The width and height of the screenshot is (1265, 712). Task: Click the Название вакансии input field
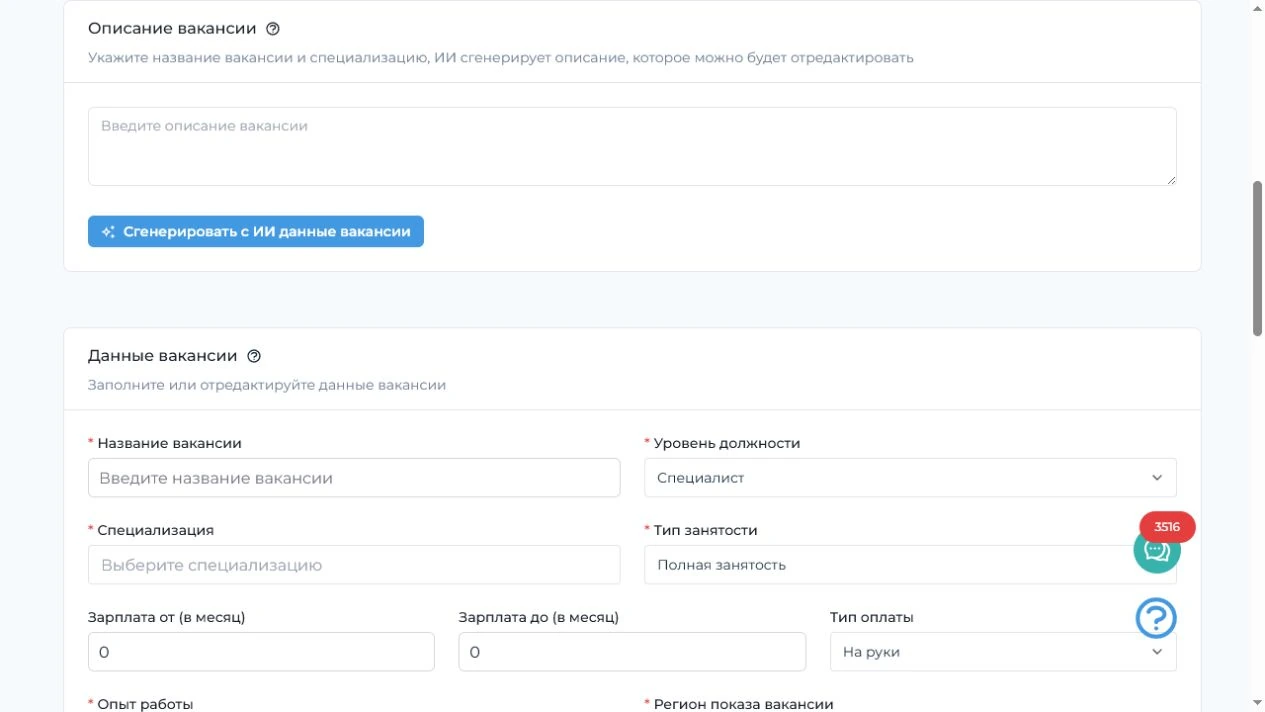tap(354, 478)
